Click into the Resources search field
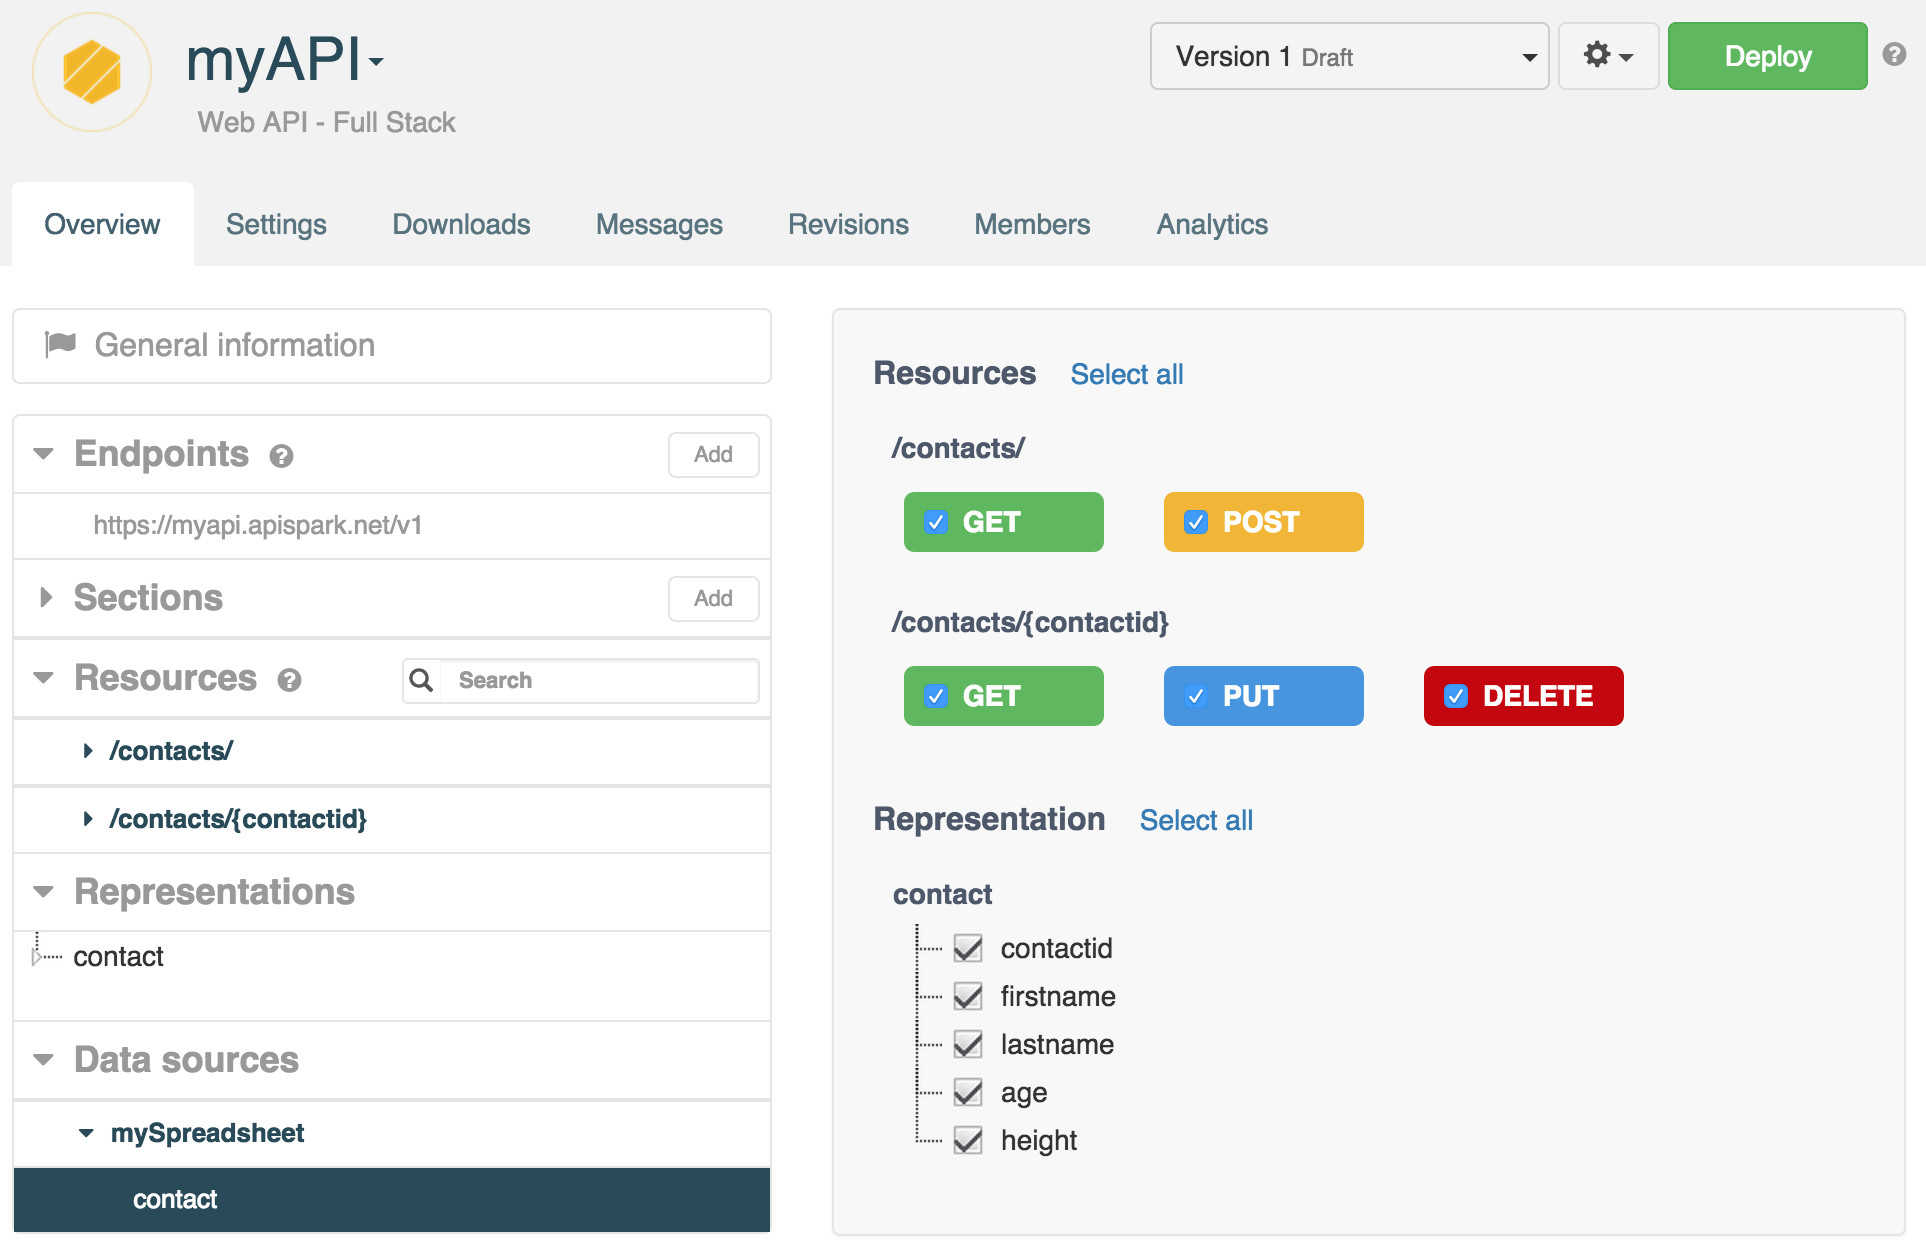The image size is (1926, 1256). pos(600,680)
